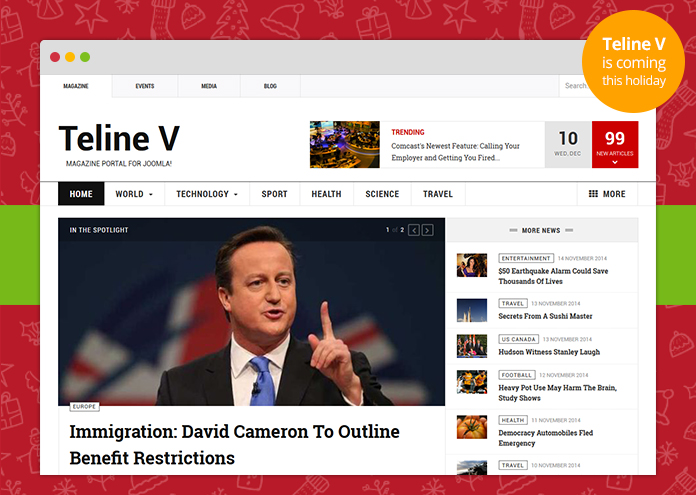Click the earthquake alarm article thumbnail
696x495 pixels.
click(472, 265)
